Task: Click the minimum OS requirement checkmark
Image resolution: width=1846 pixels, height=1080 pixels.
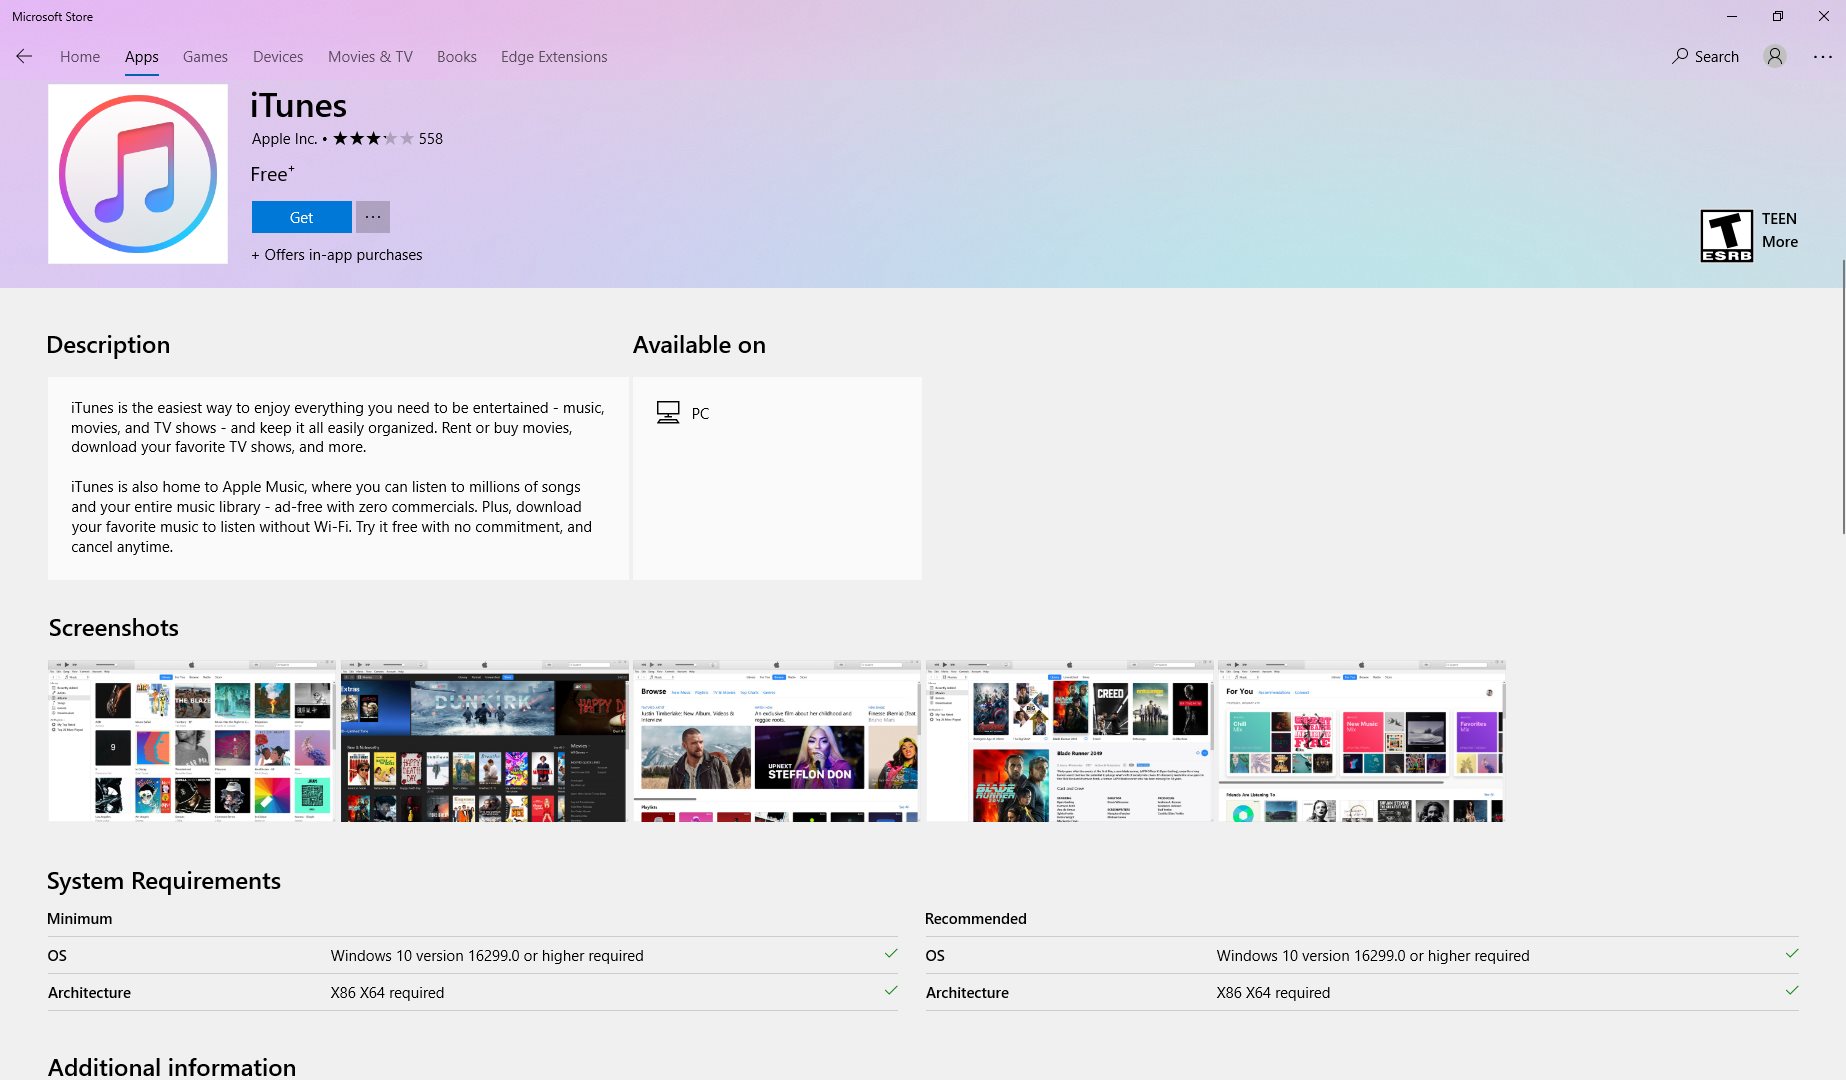Action: (x=891, y=954)
